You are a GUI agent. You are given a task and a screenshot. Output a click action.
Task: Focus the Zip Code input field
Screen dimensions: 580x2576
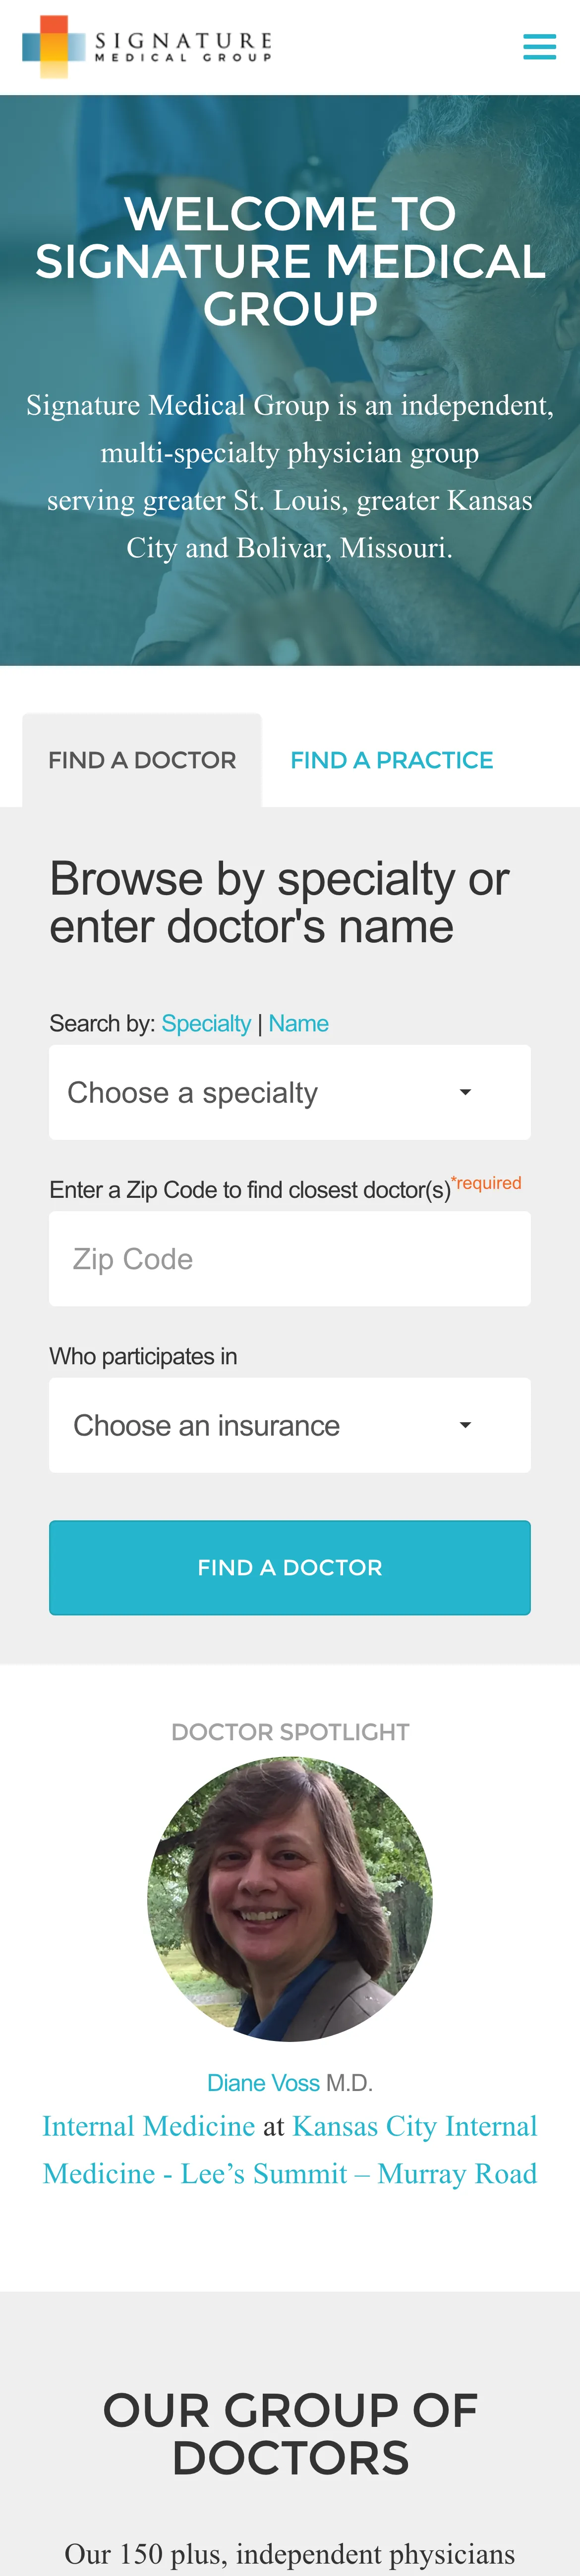pos(290,1258)
